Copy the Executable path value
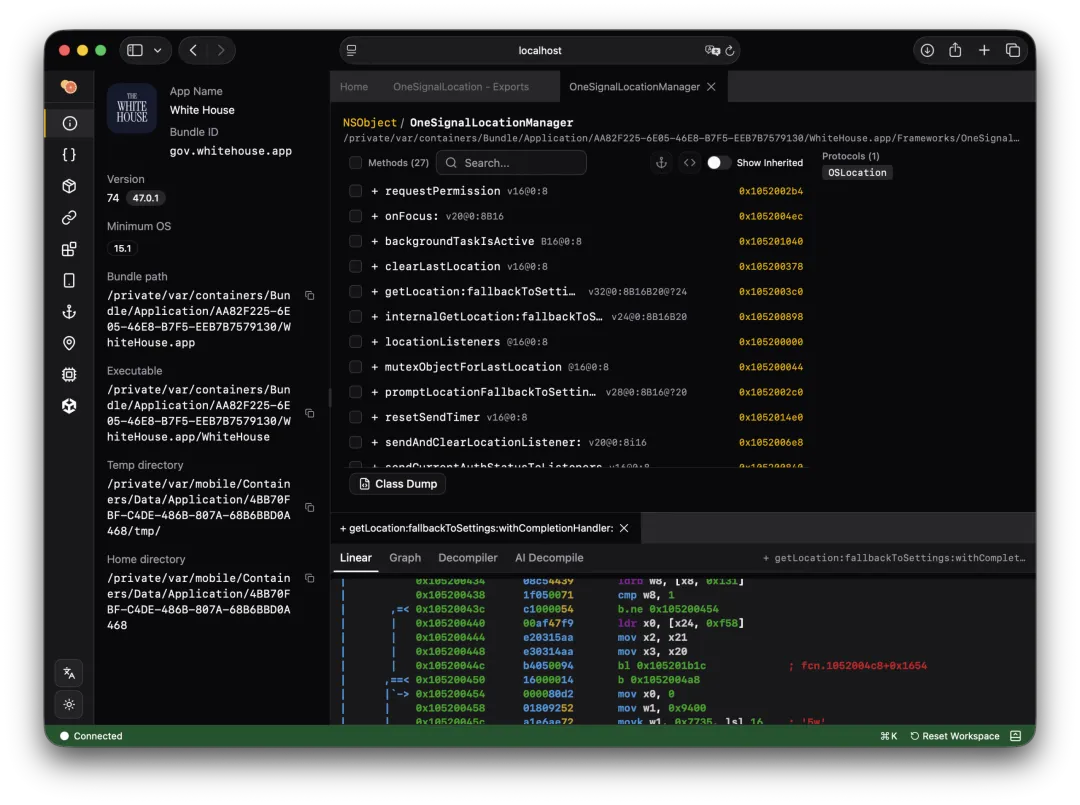Image resolution: width=1080 pixels, height=805 pixels. pos(310,413)
